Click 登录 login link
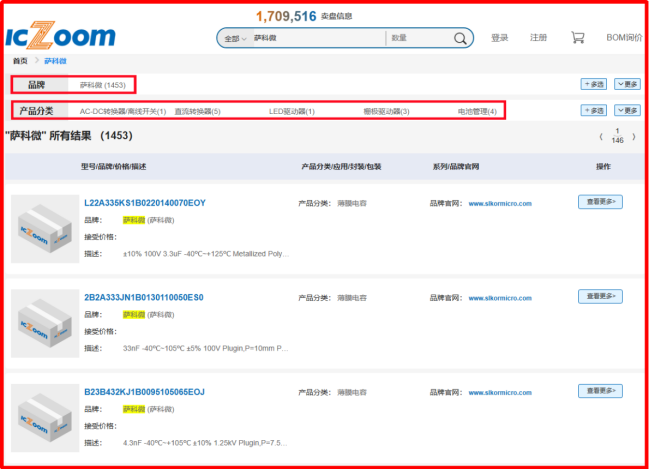Viewport: 649px width, 469px height. click(500, 38)
